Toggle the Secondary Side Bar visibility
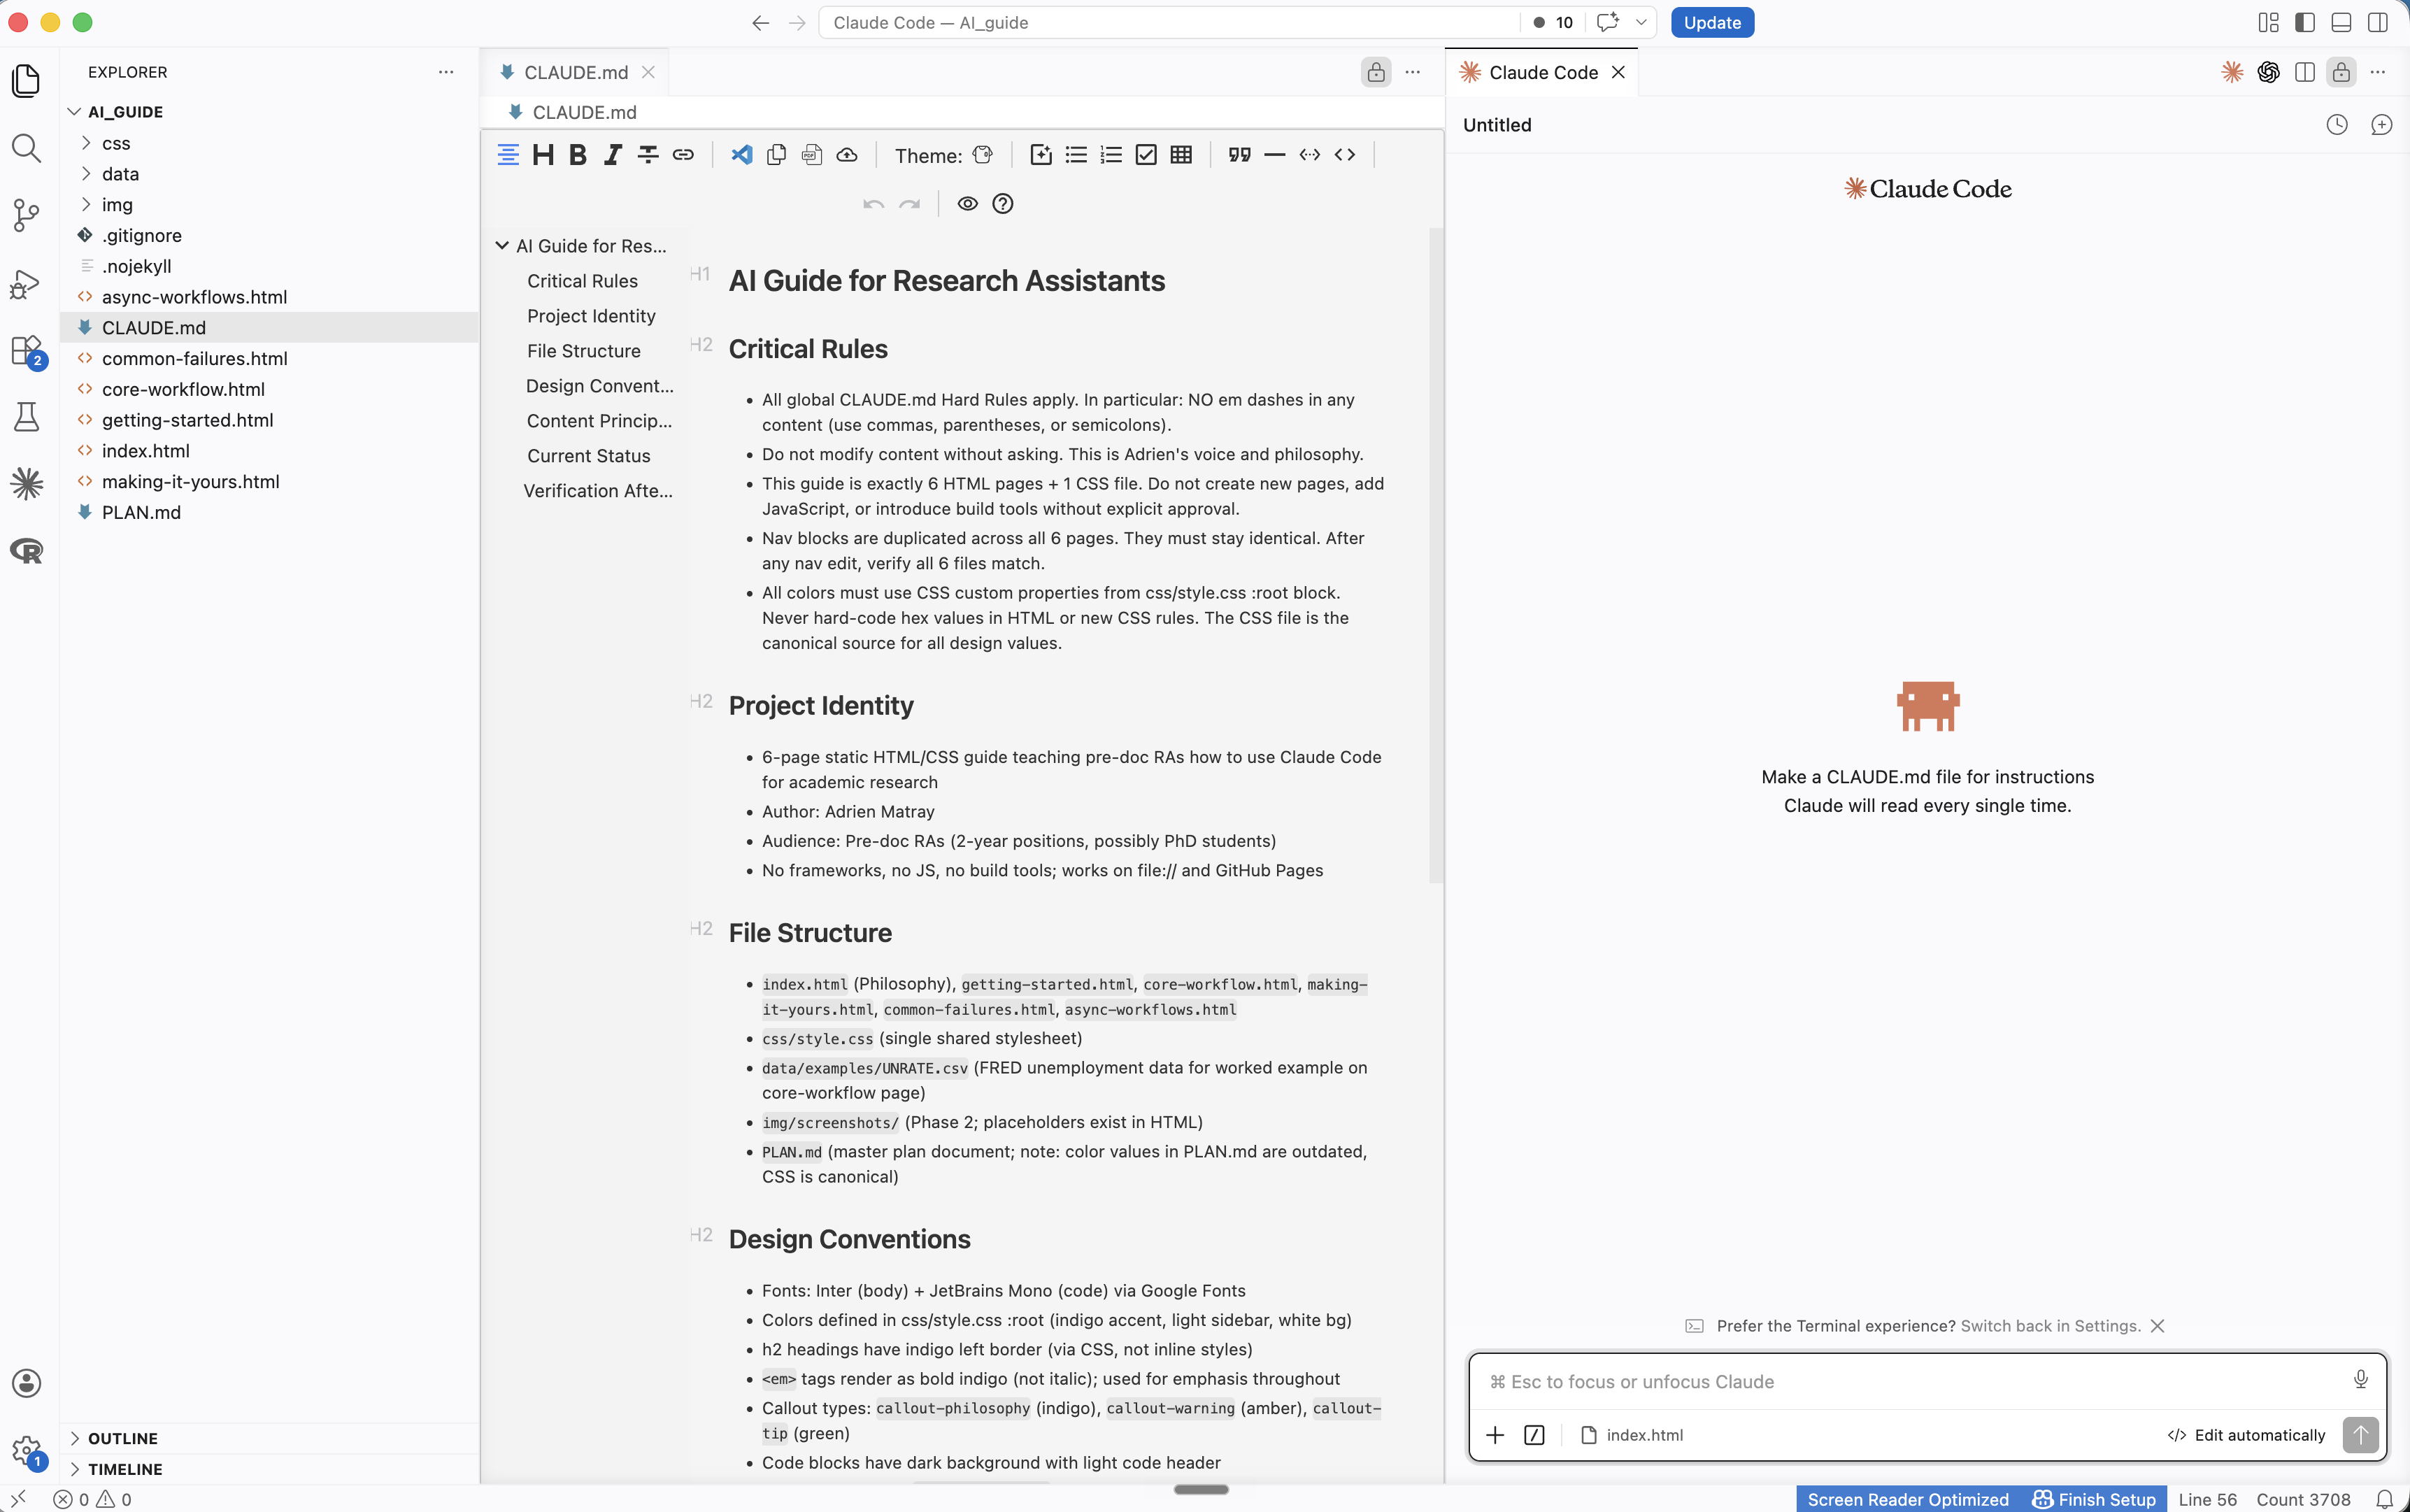Screen dimensions: 2410x1512 pos(2378,22)
